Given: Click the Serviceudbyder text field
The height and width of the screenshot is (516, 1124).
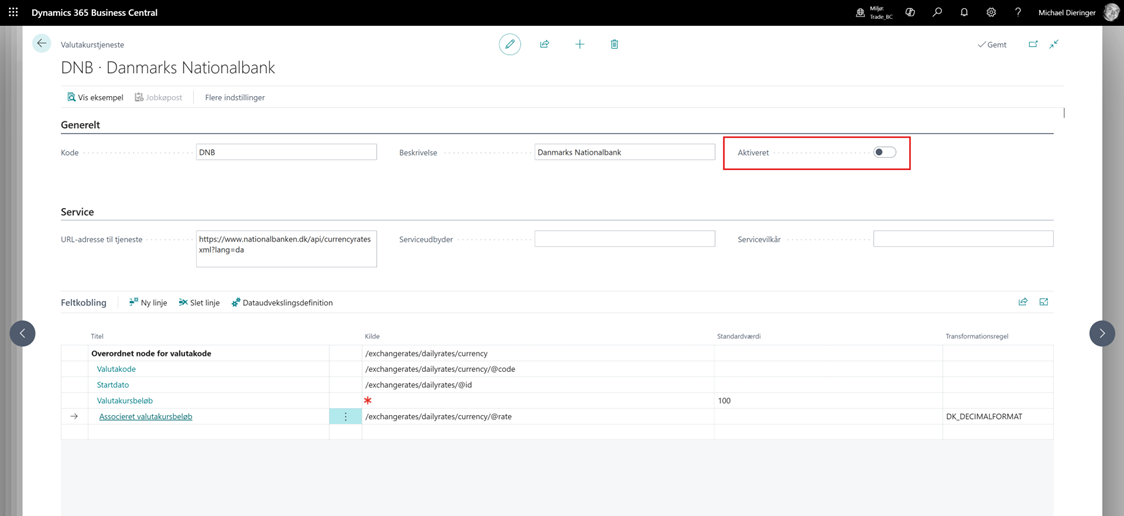Looking at the screenshot, I should [624, 239].
